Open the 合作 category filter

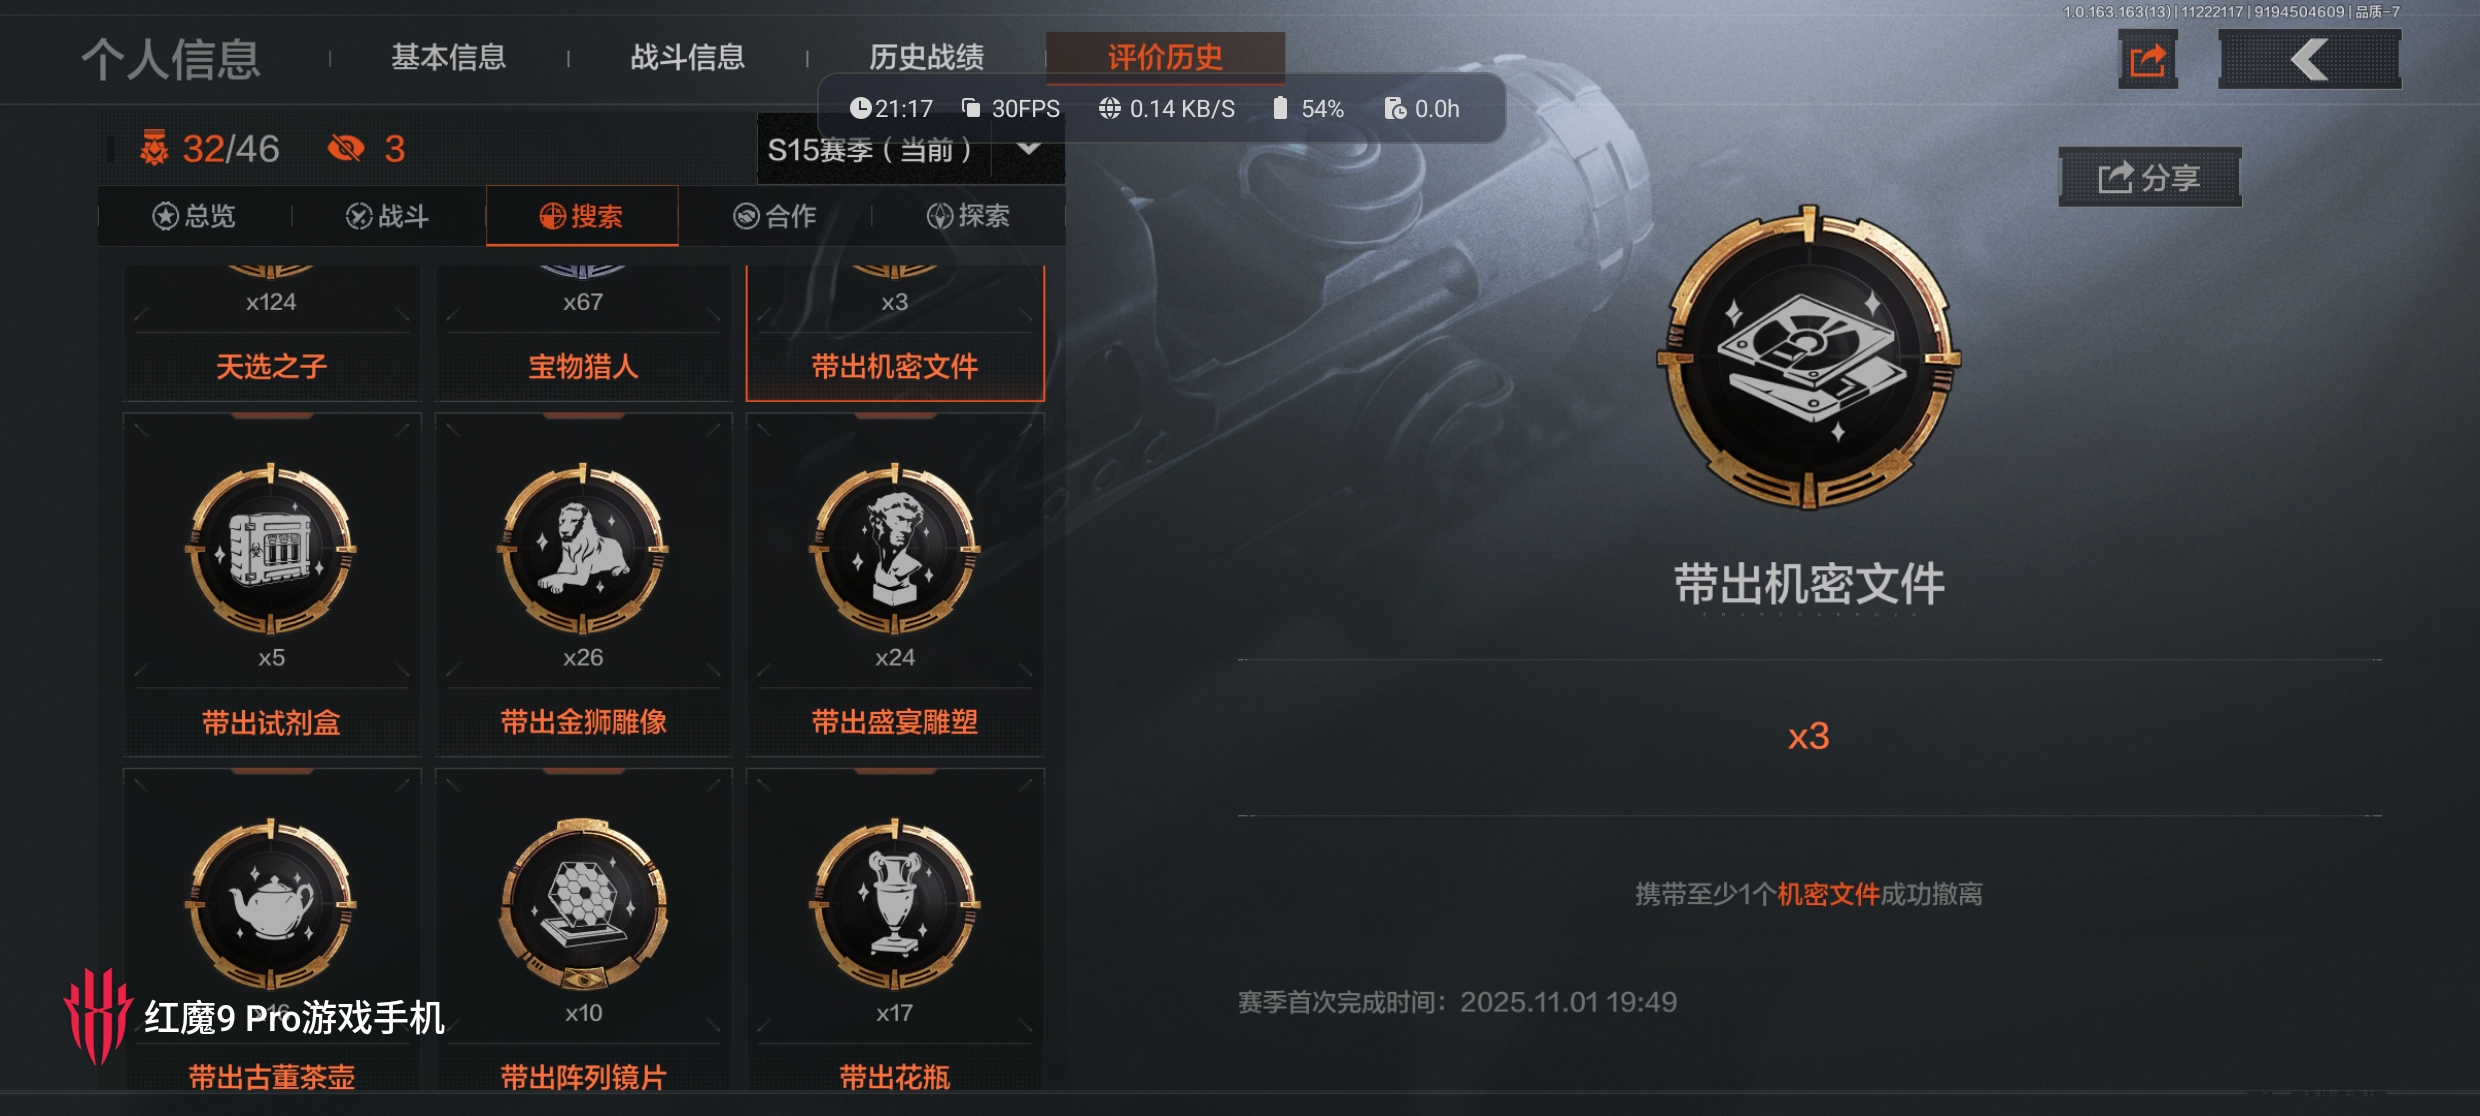pos(775,216)
